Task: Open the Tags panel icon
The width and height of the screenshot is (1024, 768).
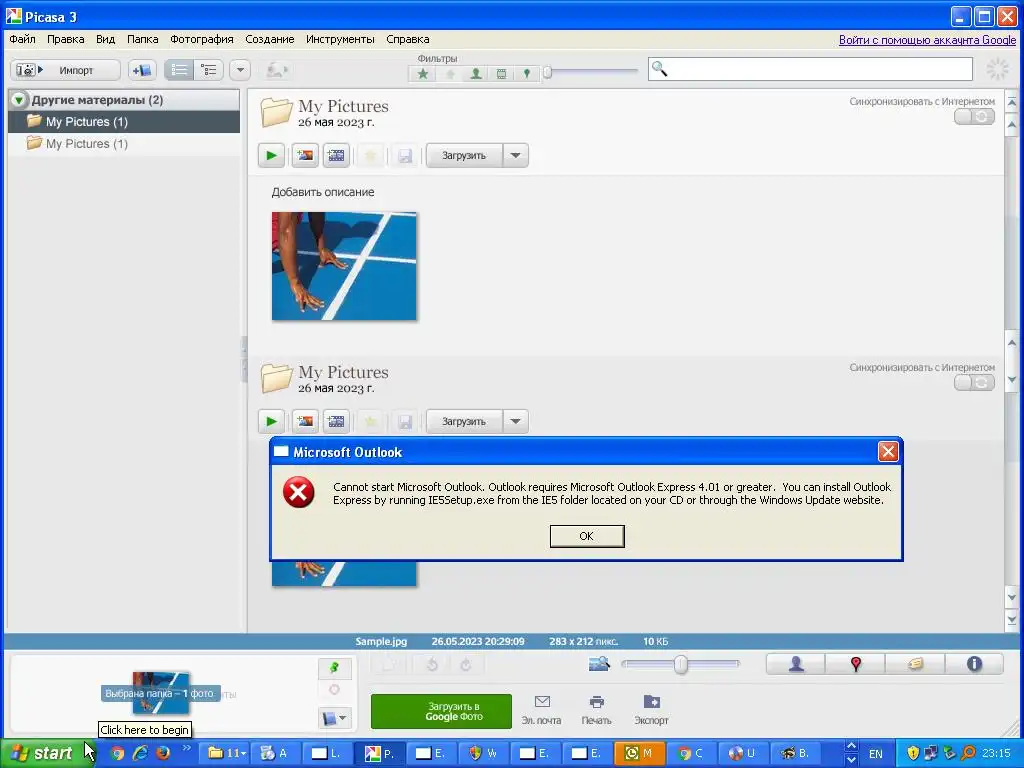Action: (915, 664)
